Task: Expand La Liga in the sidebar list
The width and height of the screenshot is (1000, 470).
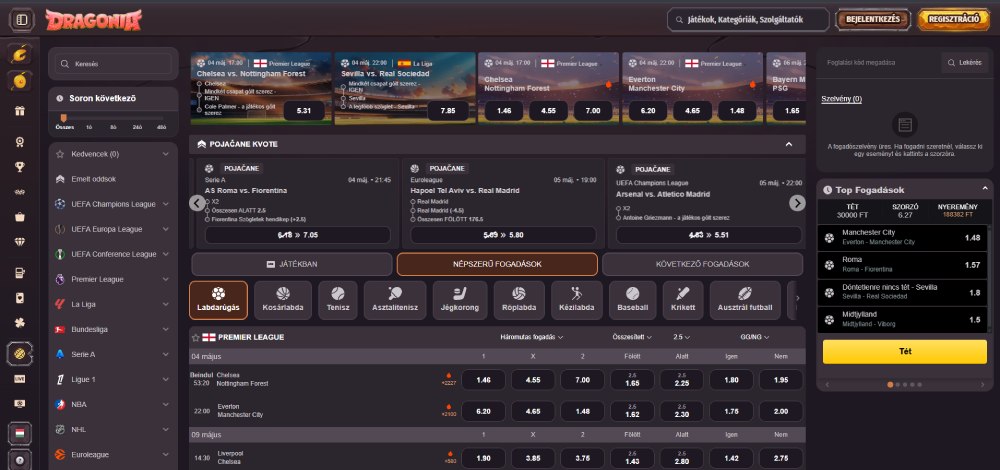Action: click(113, 304)
